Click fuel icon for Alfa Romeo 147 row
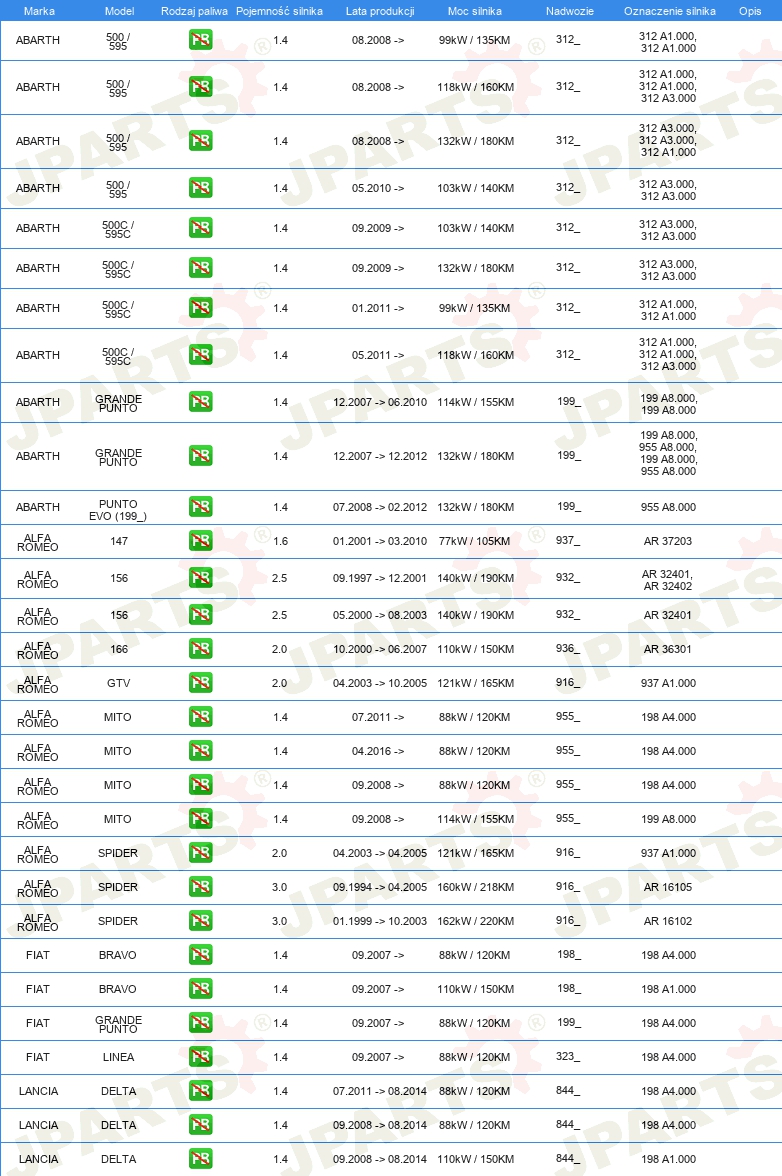782x1176 pixels. pos(200,541)
